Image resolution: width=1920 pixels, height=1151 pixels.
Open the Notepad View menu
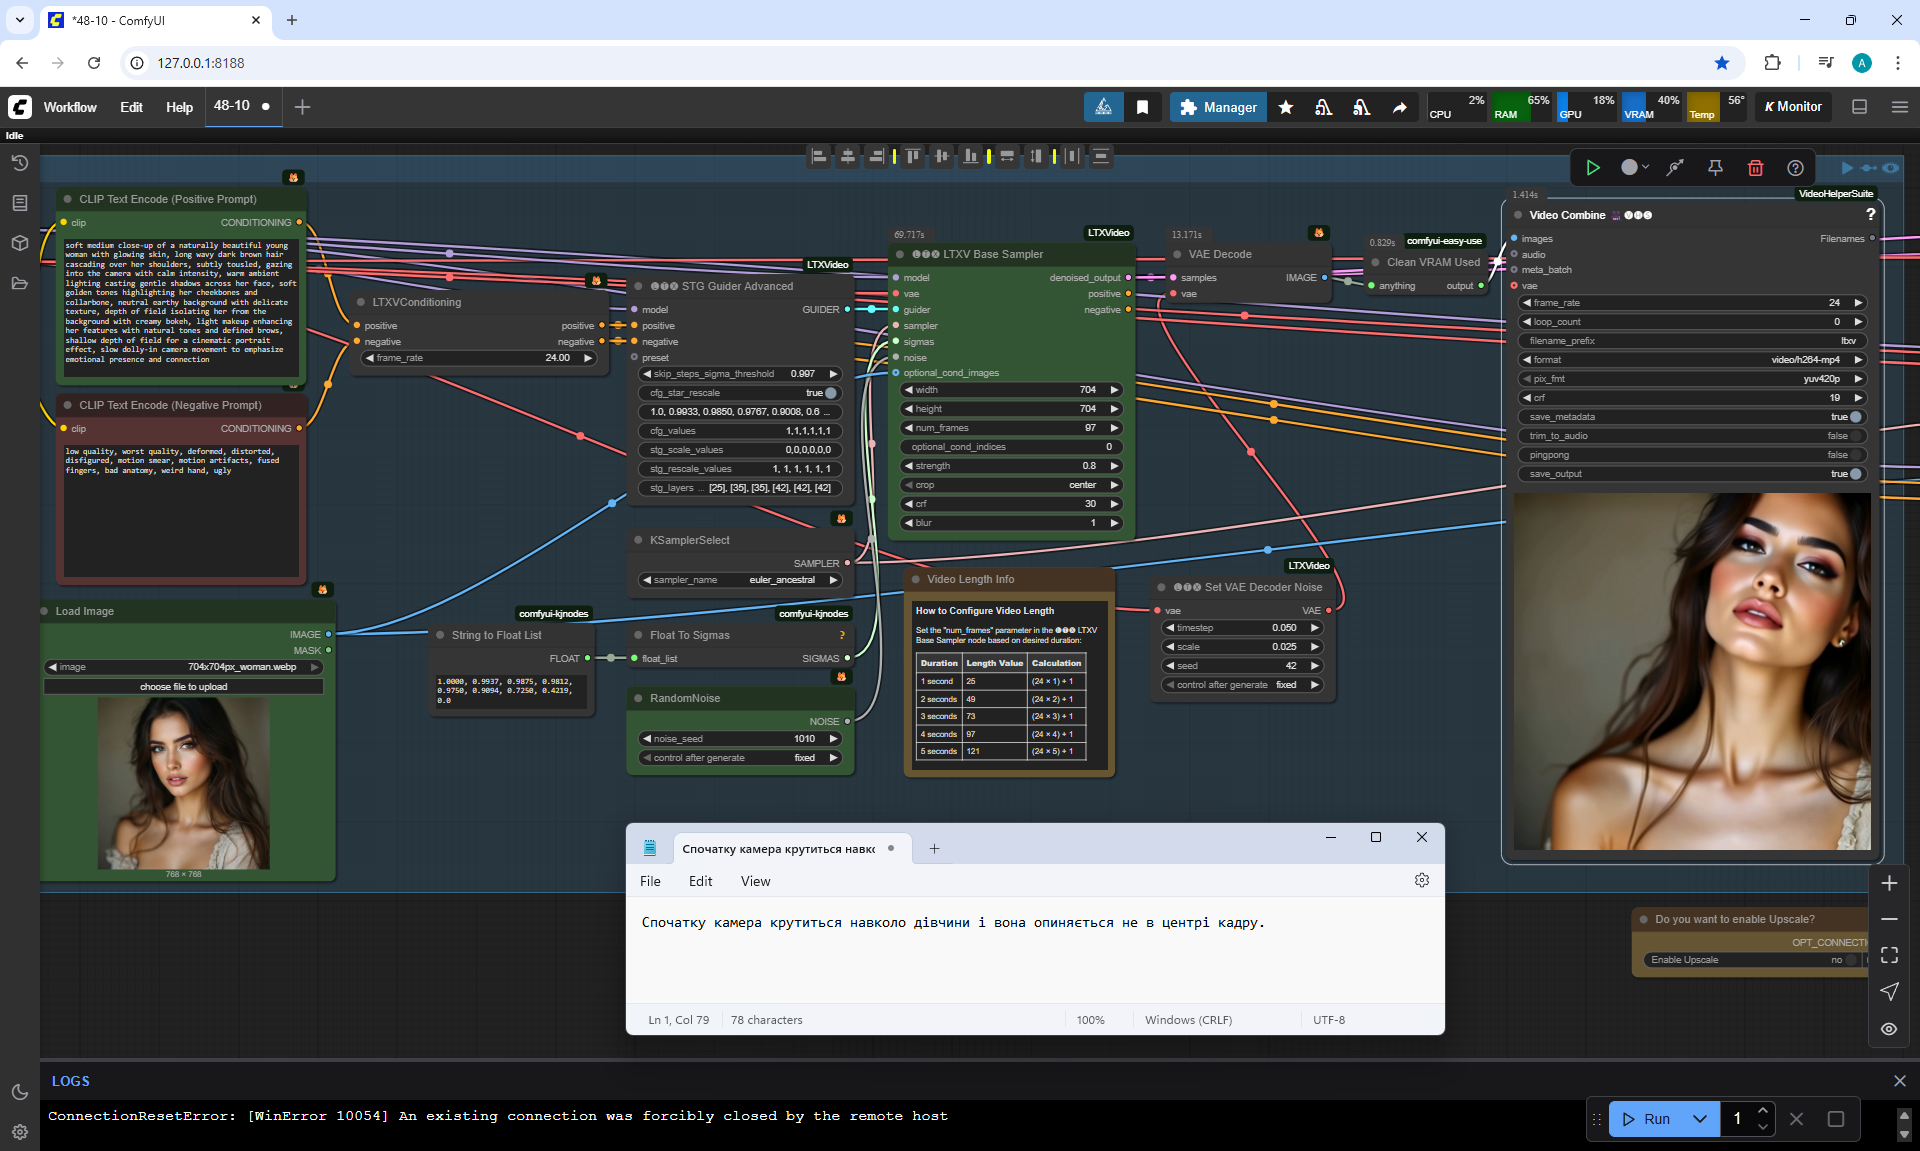755,881
